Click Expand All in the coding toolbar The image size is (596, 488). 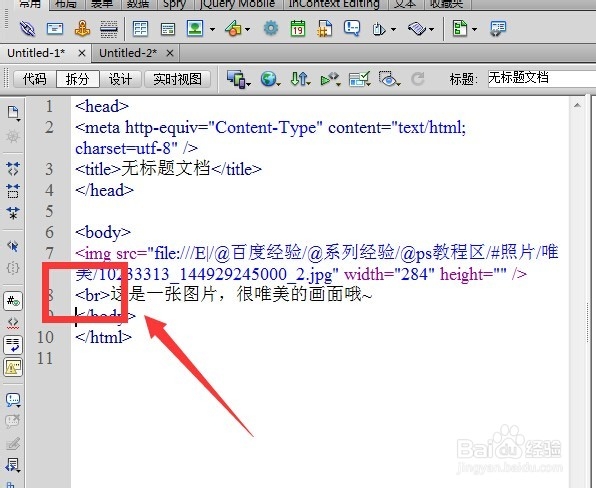click(x=13, y=213)
